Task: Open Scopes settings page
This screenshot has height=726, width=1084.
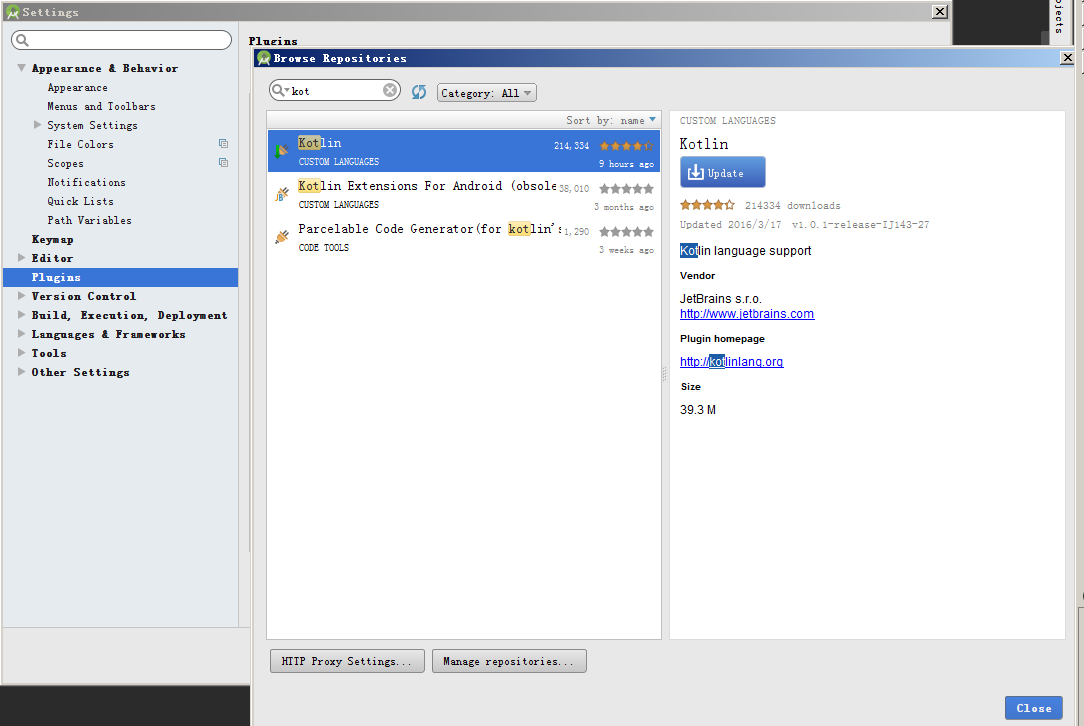Action: tap(65, 163)
